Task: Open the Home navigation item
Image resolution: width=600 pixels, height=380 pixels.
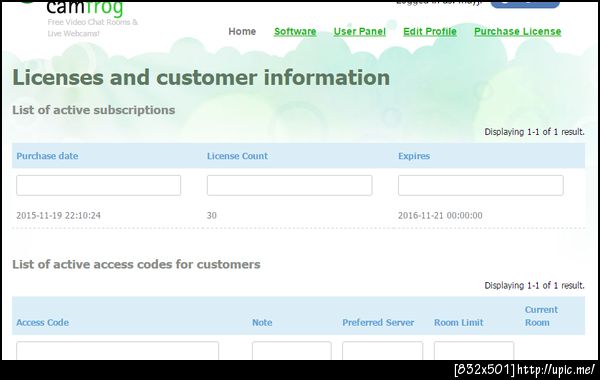Action: (242, 31)
